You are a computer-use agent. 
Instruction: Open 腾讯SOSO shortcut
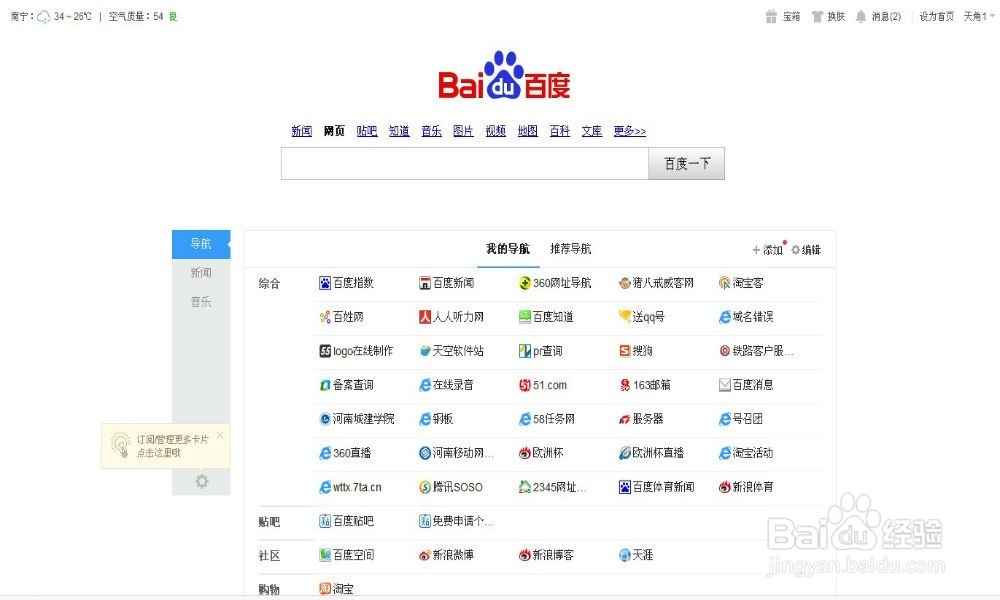pyautogui.click(x=451, y=487)
